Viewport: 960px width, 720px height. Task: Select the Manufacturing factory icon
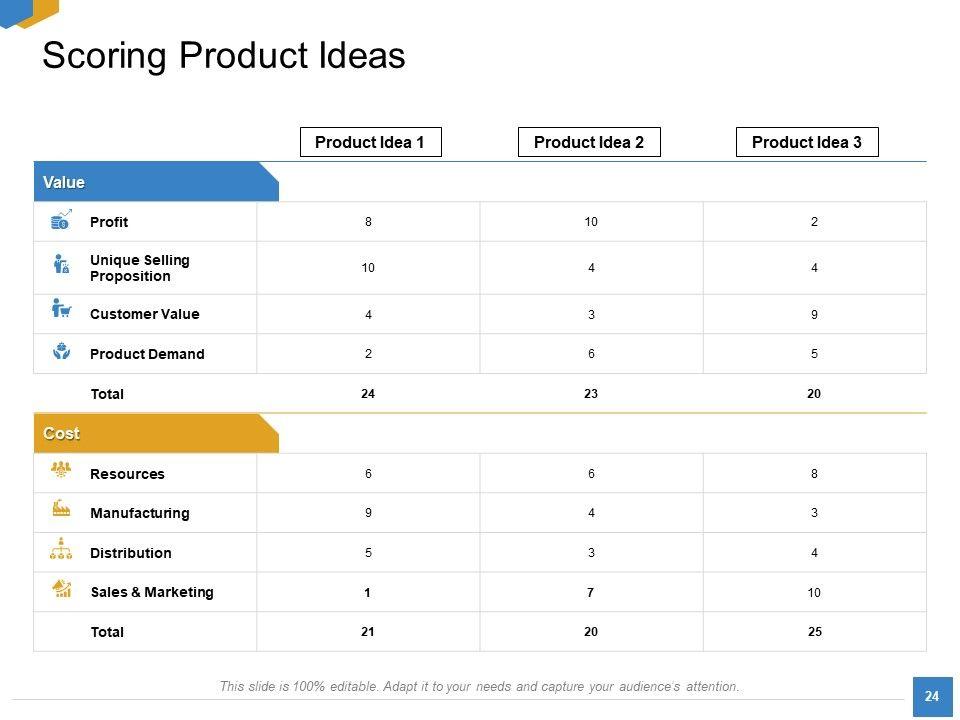(61, 509)
